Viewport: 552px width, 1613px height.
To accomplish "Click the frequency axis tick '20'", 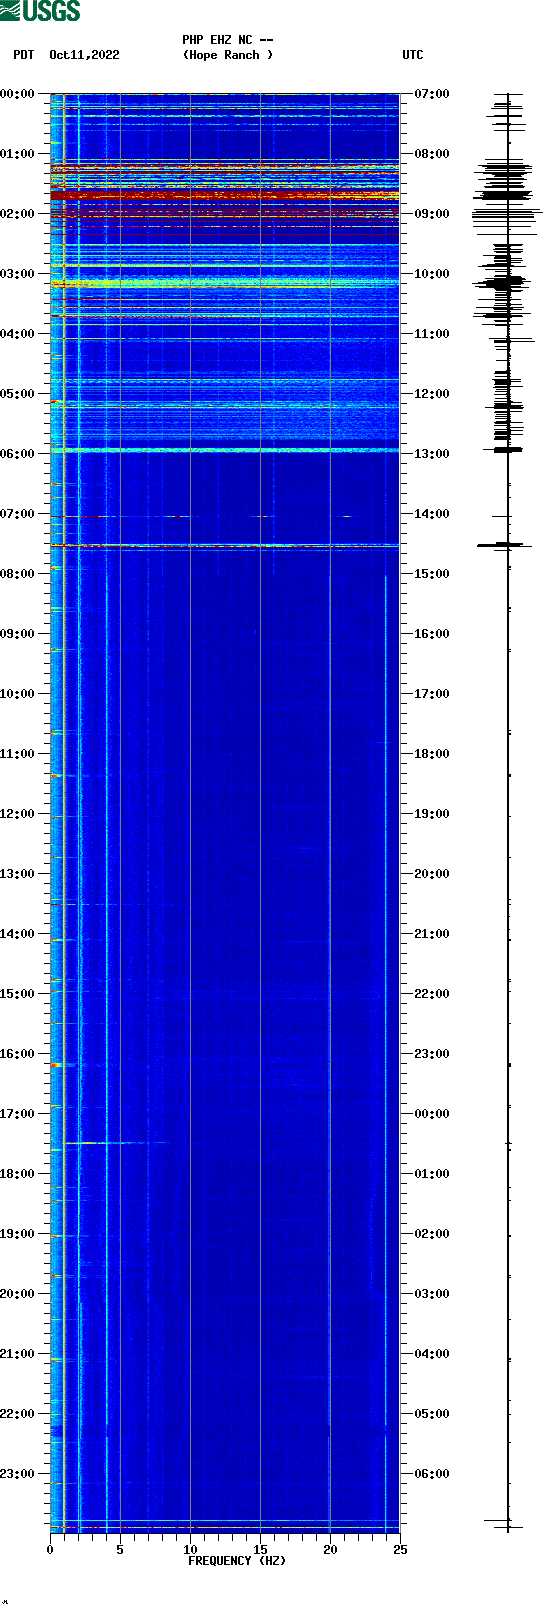I will (x=330, y=1550).
